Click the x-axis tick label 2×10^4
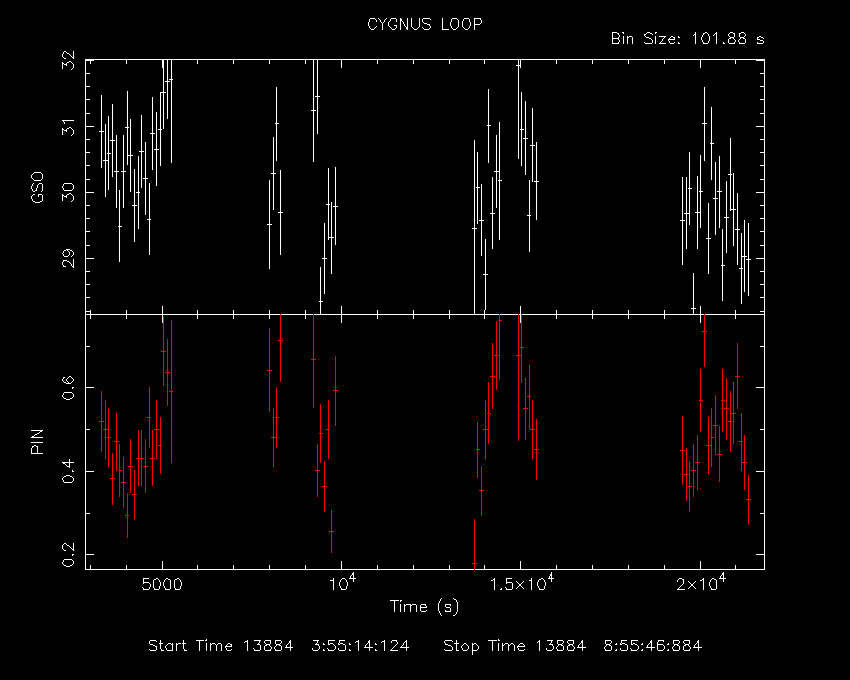Screen dimensions: 850x680 (700, 583)
